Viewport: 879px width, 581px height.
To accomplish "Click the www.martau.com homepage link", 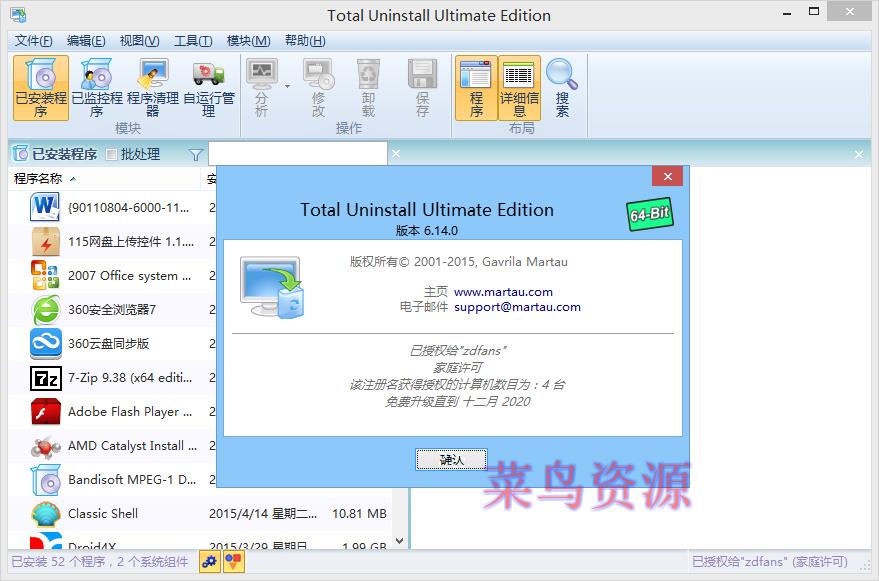I will pos(503,292).
